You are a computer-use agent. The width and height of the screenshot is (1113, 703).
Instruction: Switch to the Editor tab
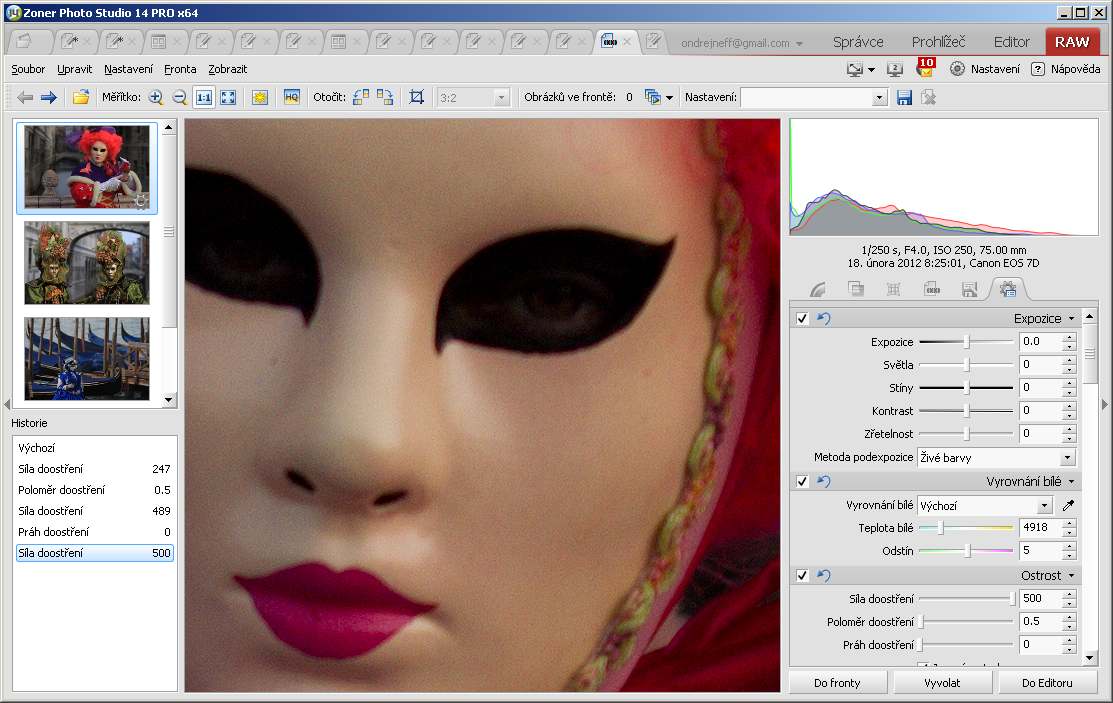click(x=1011, y=42)
